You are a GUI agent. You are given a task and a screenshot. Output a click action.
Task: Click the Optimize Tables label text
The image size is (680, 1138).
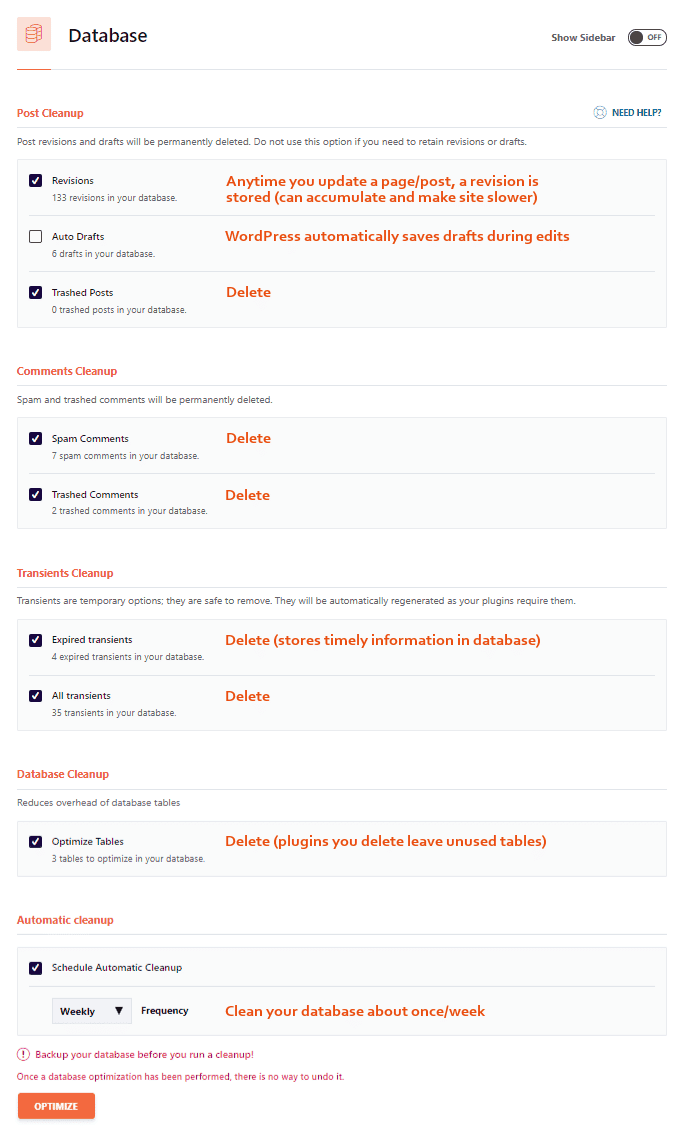point(88,842)
